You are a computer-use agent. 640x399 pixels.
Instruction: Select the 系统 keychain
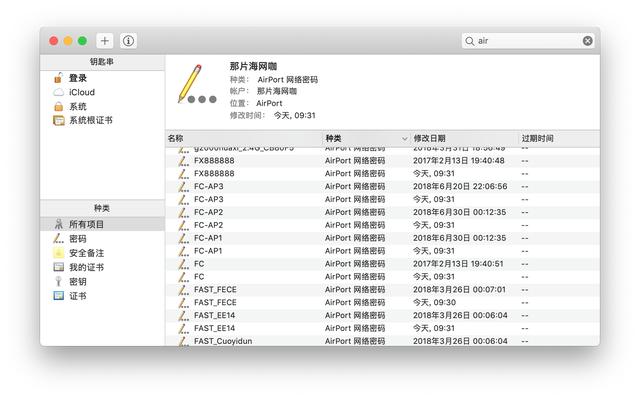tap(102, 106)
